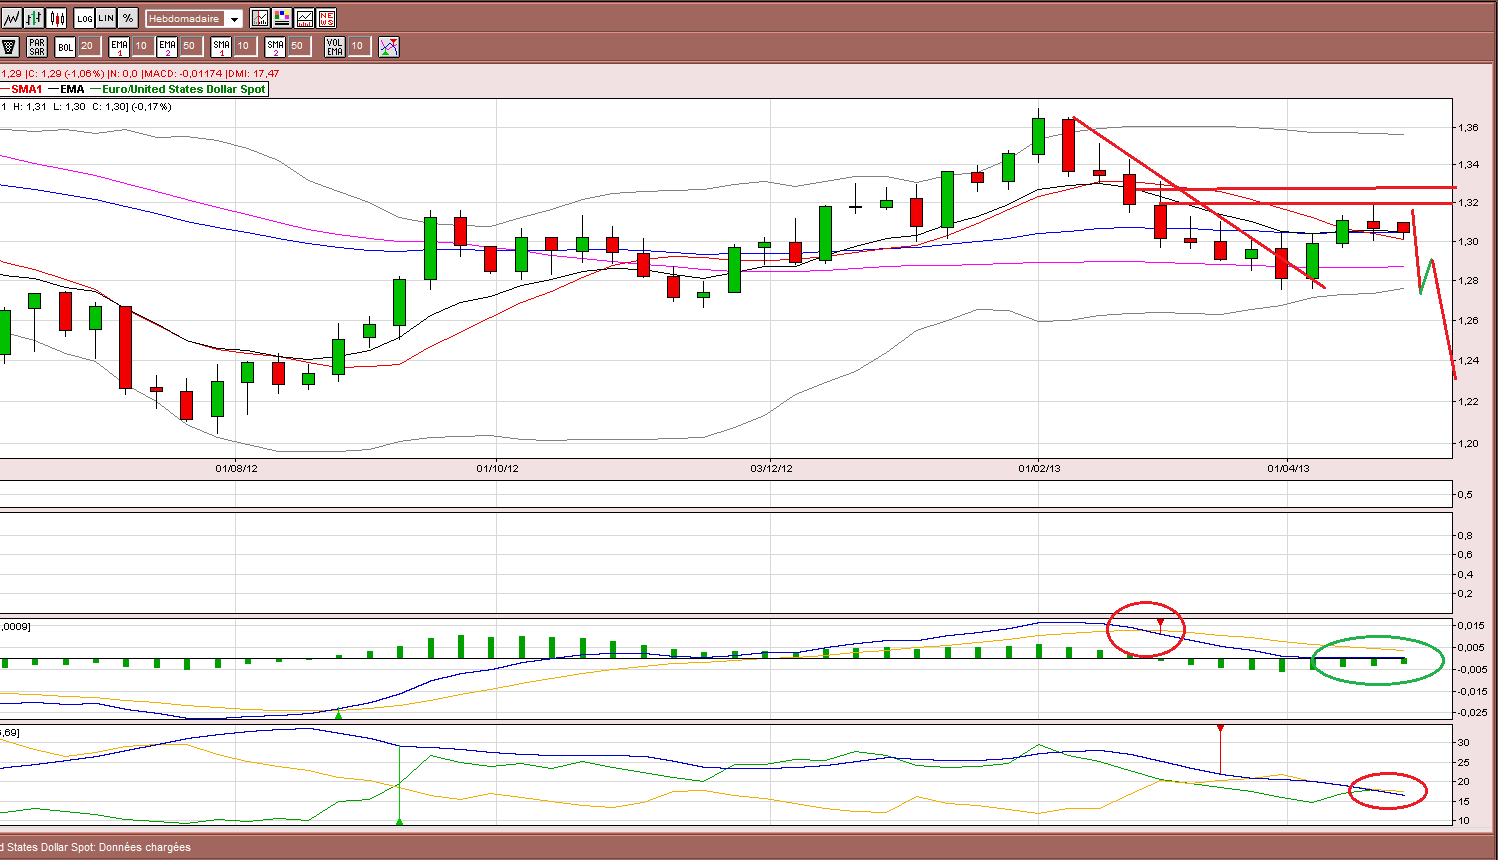1499x860 pixels.
Task: Open the Hebdomadaire period dropdown
Action: 194,18
